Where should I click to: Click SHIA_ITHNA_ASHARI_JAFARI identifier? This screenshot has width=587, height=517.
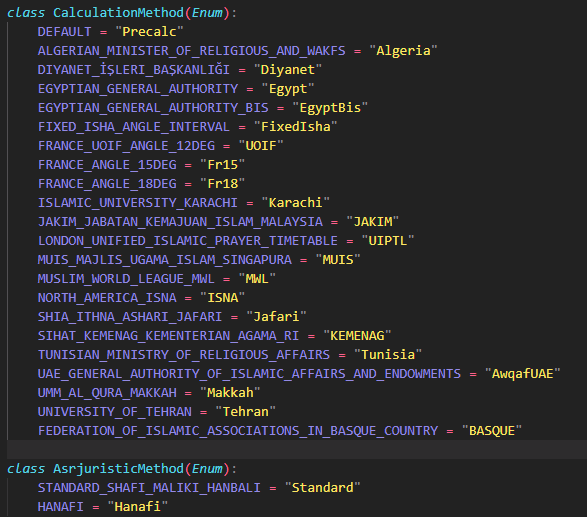pyautogui.click(x=130, y=317)
